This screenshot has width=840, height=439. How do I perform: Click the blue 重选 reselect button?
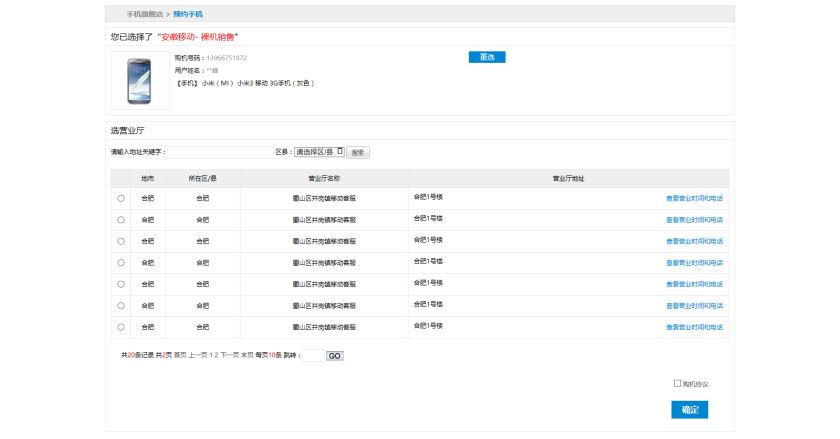pyautogui.click(x=487, y=57)
